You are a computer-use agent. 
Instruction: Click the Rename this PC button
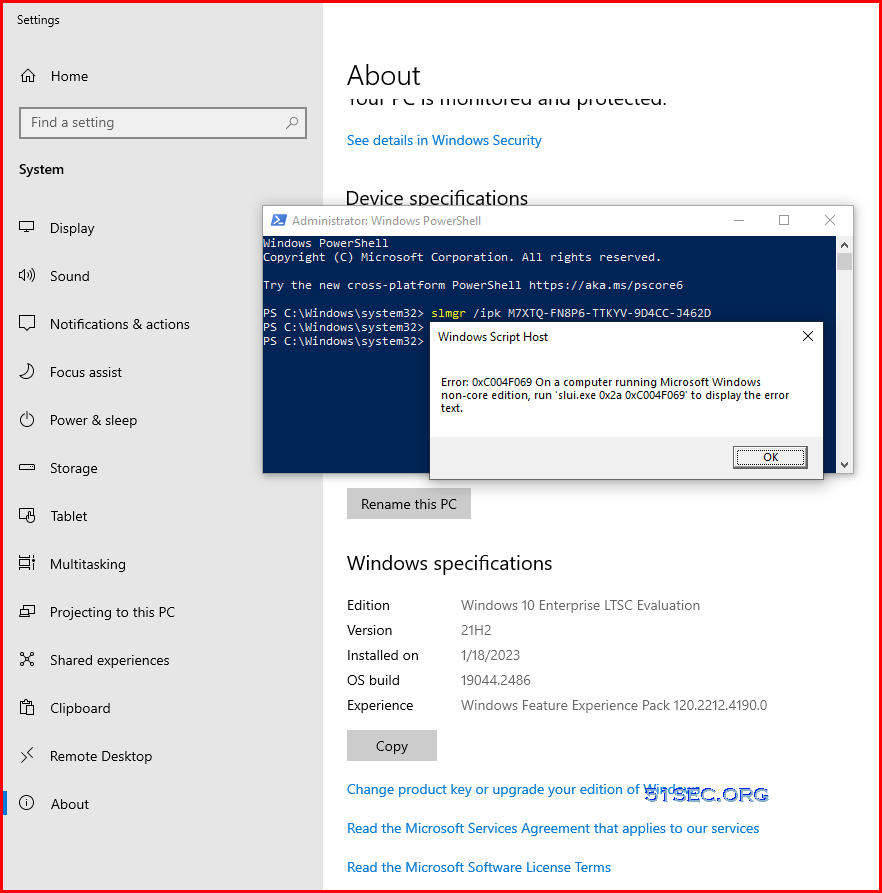(x=409, y=503)
